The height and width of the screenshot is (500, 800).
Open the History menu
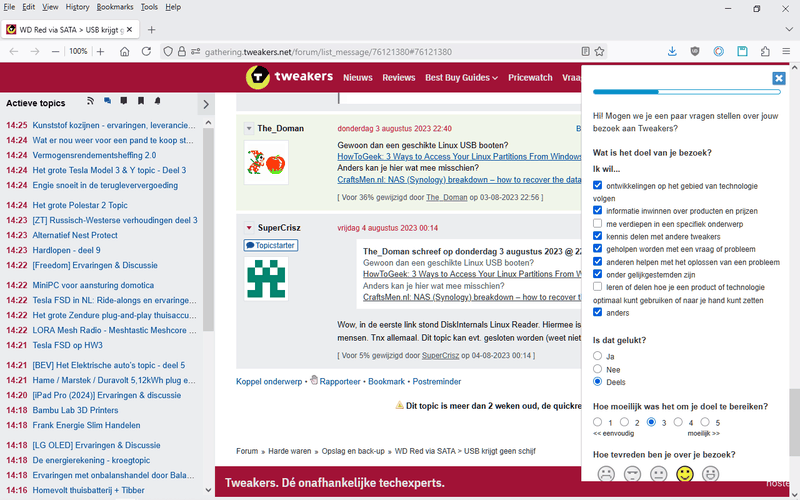click(77, 7)
